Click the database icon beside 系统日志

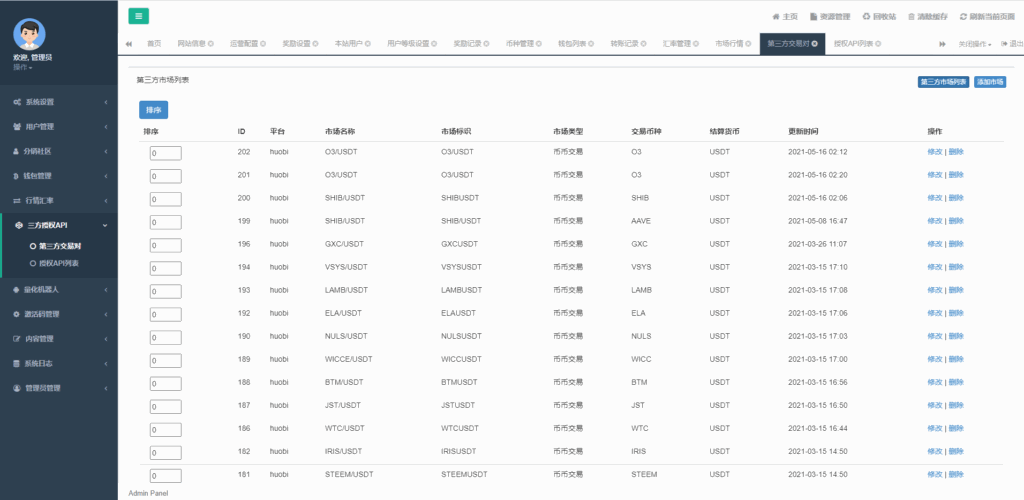click(x=17, y=364)
